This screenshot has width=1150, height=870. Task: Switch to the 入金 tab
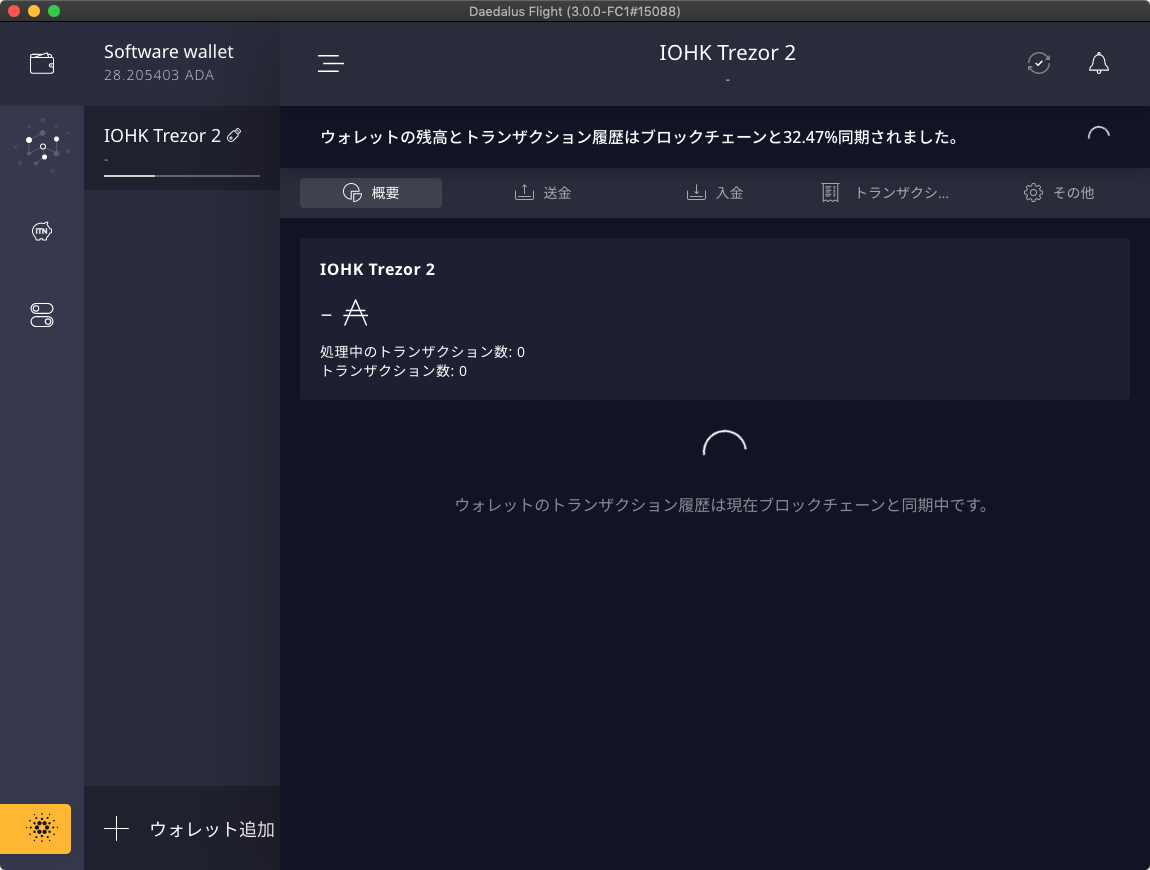[x=715, y=193]
